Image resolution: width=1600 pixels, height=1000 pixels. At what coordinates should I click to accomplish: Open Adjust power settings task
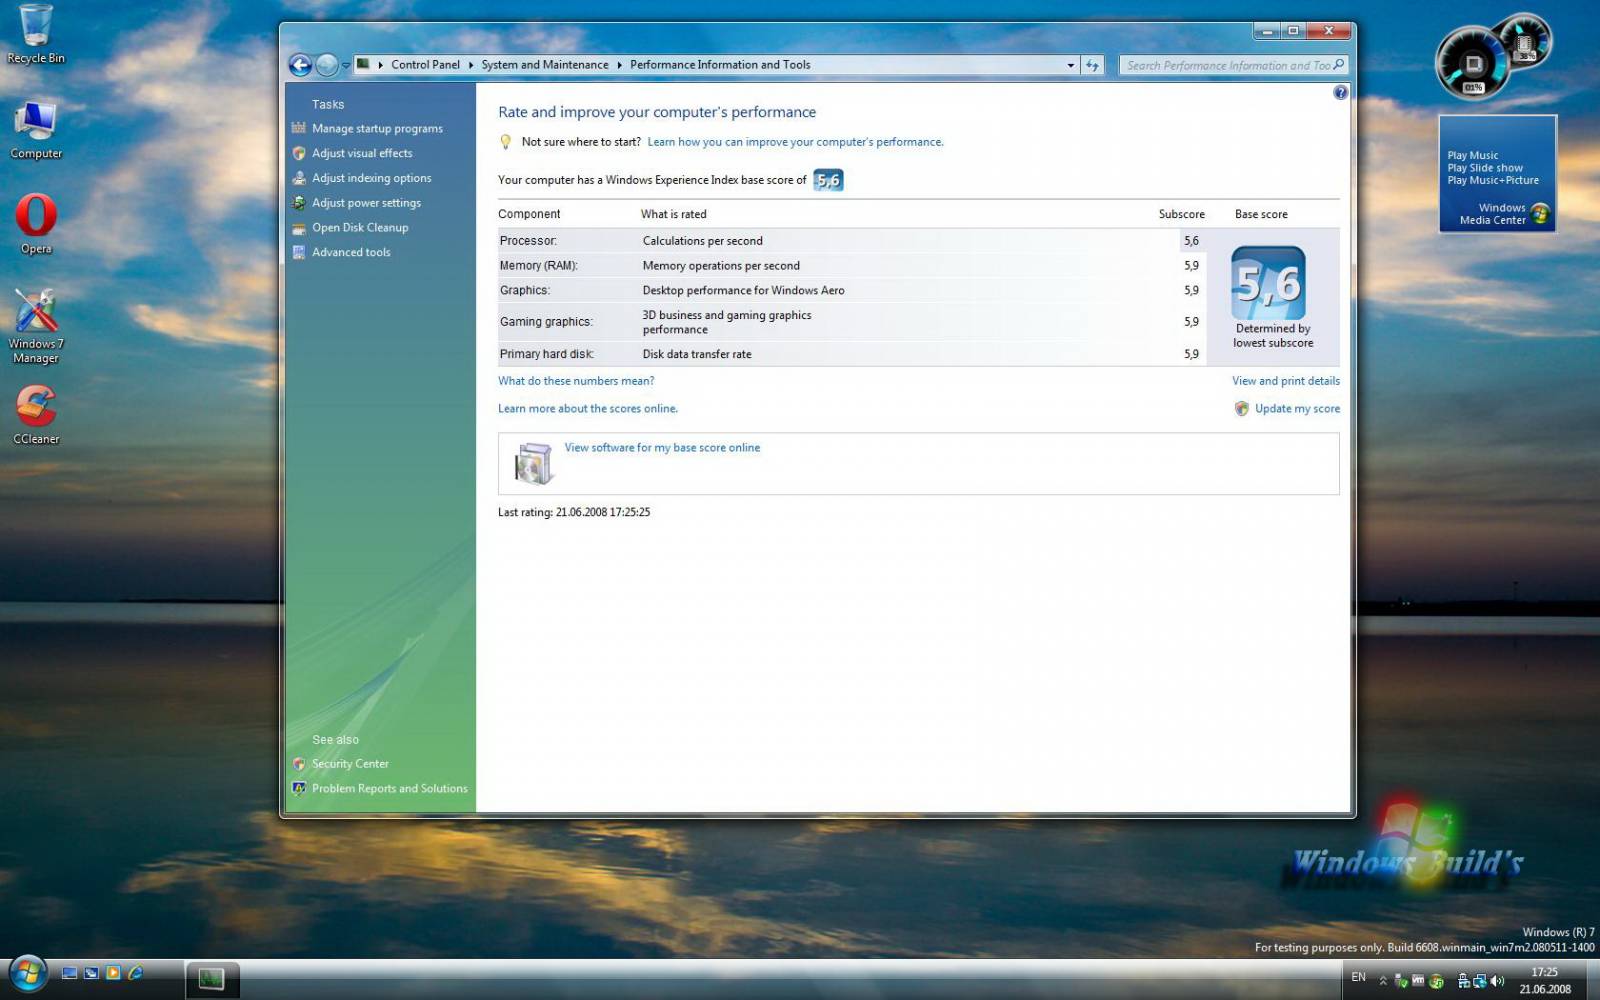(x=366, y=203)
